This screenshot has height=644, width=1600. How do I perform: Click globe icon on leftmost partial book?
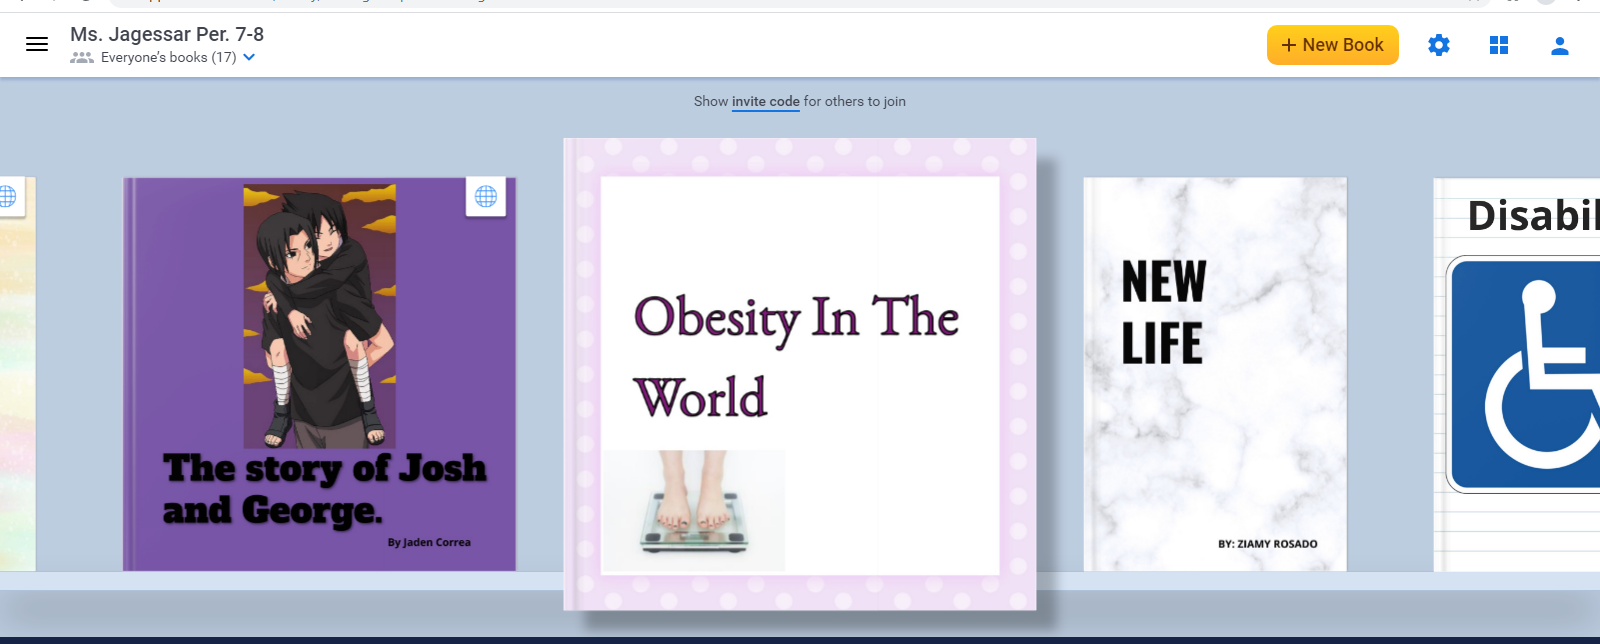[x=8, y=196]
